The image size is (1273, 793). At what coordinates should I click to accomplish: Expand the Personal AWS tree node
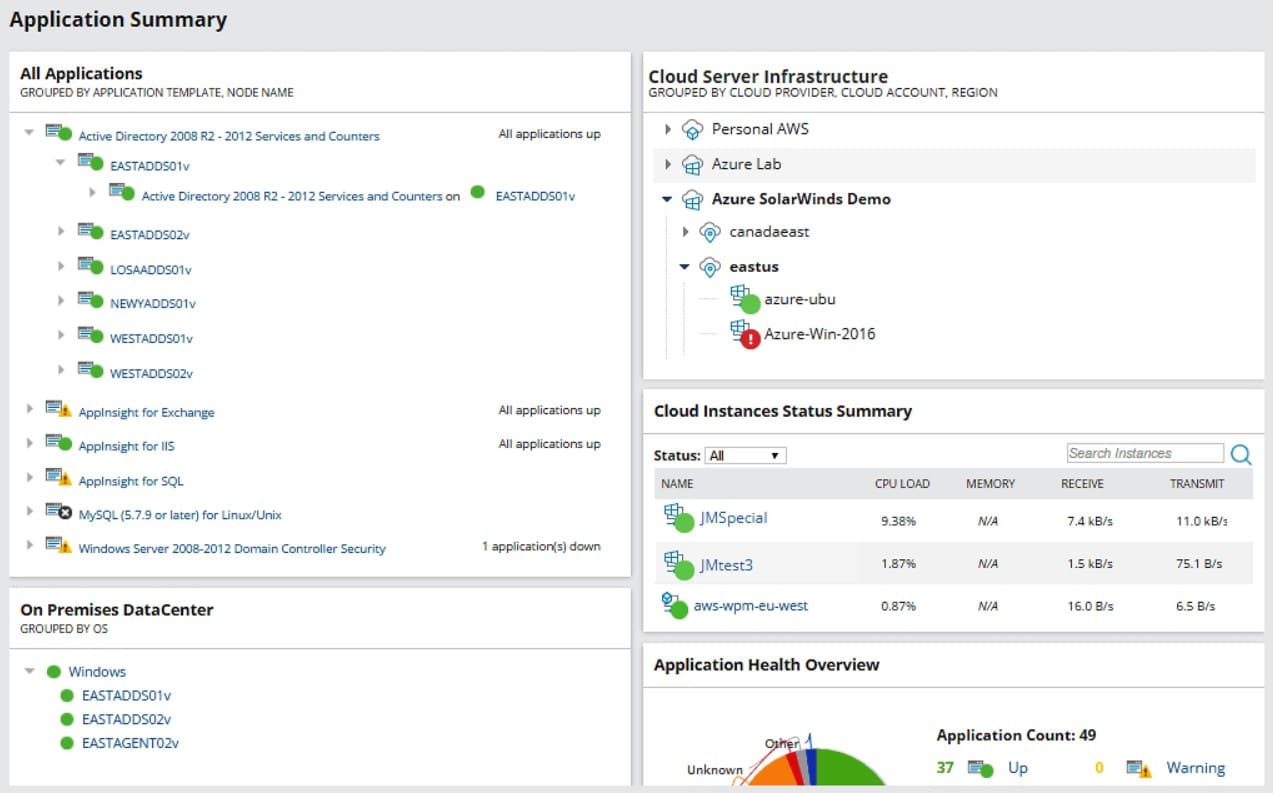point(669,128)
